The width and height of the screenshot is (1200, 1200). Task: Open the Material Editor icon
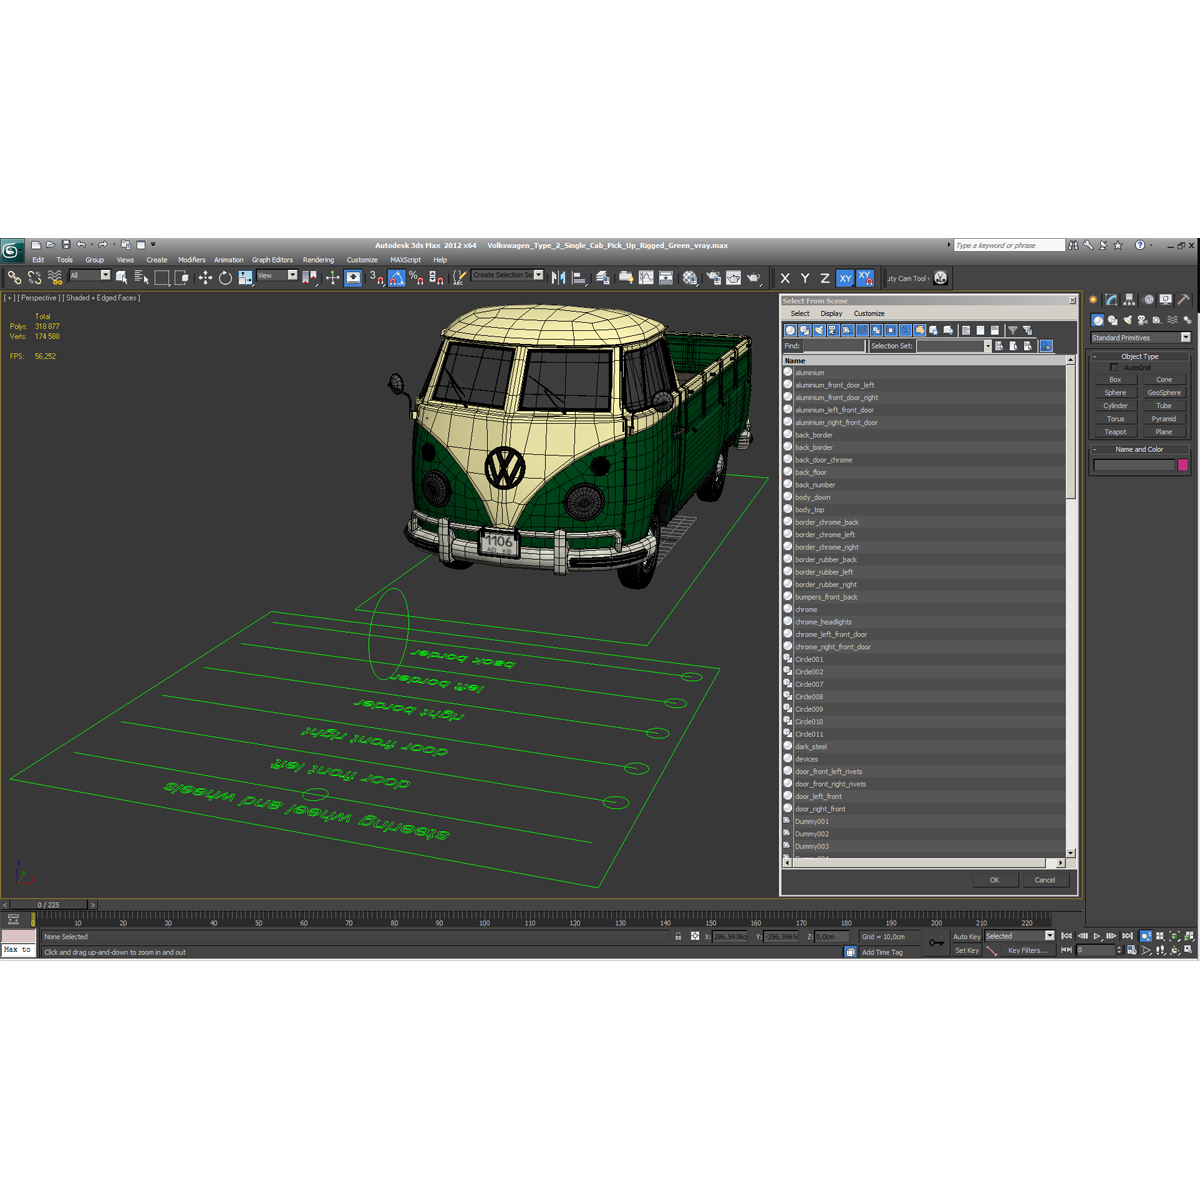coord(690,277)
